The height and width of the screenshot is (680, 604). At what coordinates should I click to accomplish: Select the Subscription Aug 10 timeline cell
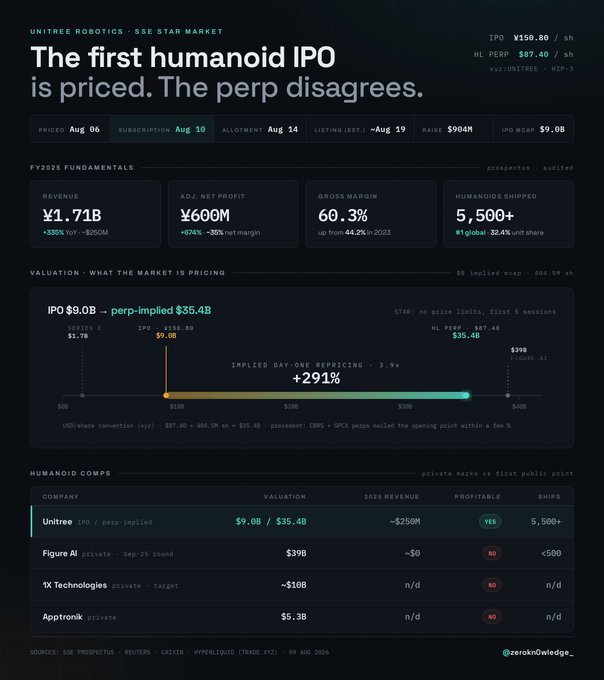162,129
